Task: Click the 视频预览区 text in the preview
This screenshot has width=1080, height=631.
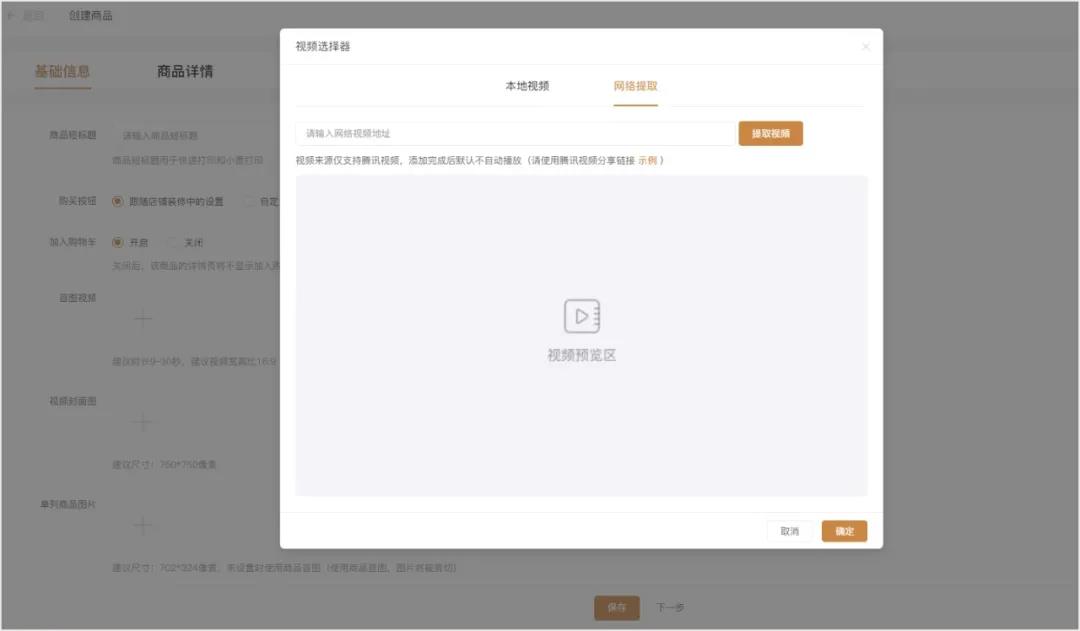Action: pyautogui.click(x=581, y=355)
